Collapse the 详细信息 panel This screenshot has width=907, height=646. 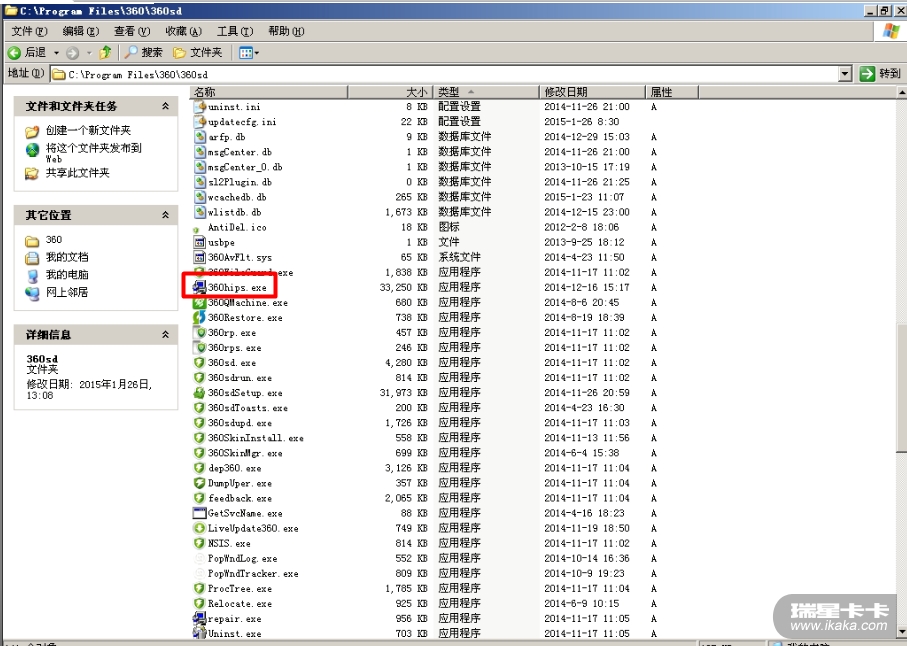coord(165,334)
